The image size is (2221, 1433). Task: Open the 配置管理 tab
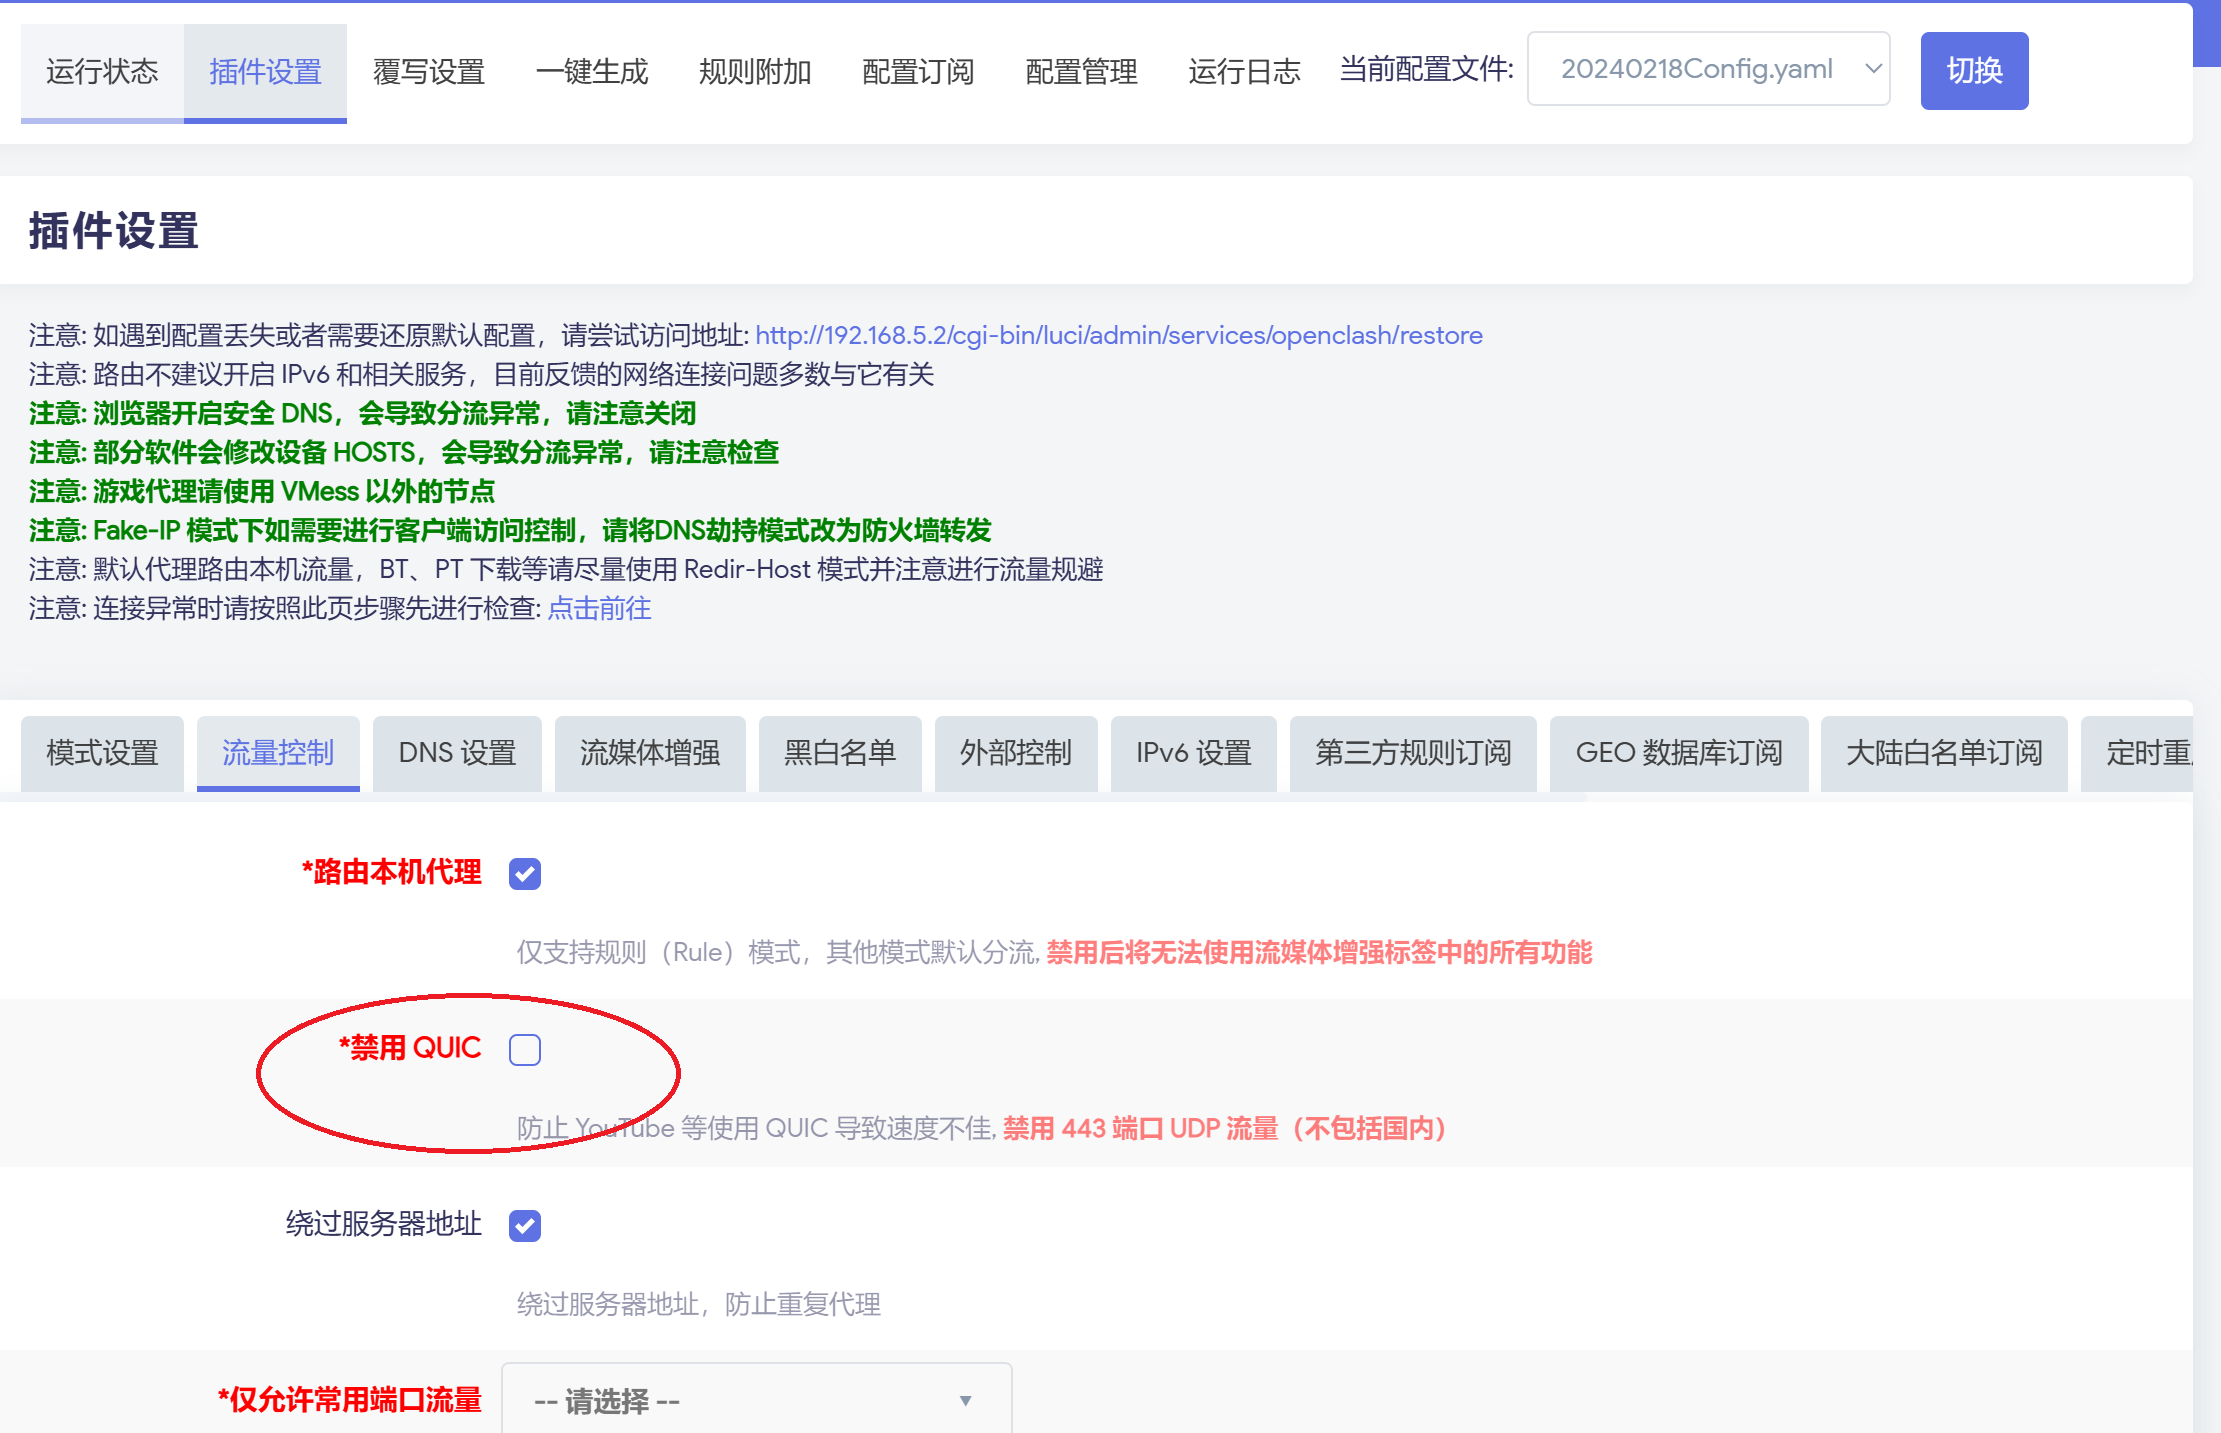pos(1081,72)
